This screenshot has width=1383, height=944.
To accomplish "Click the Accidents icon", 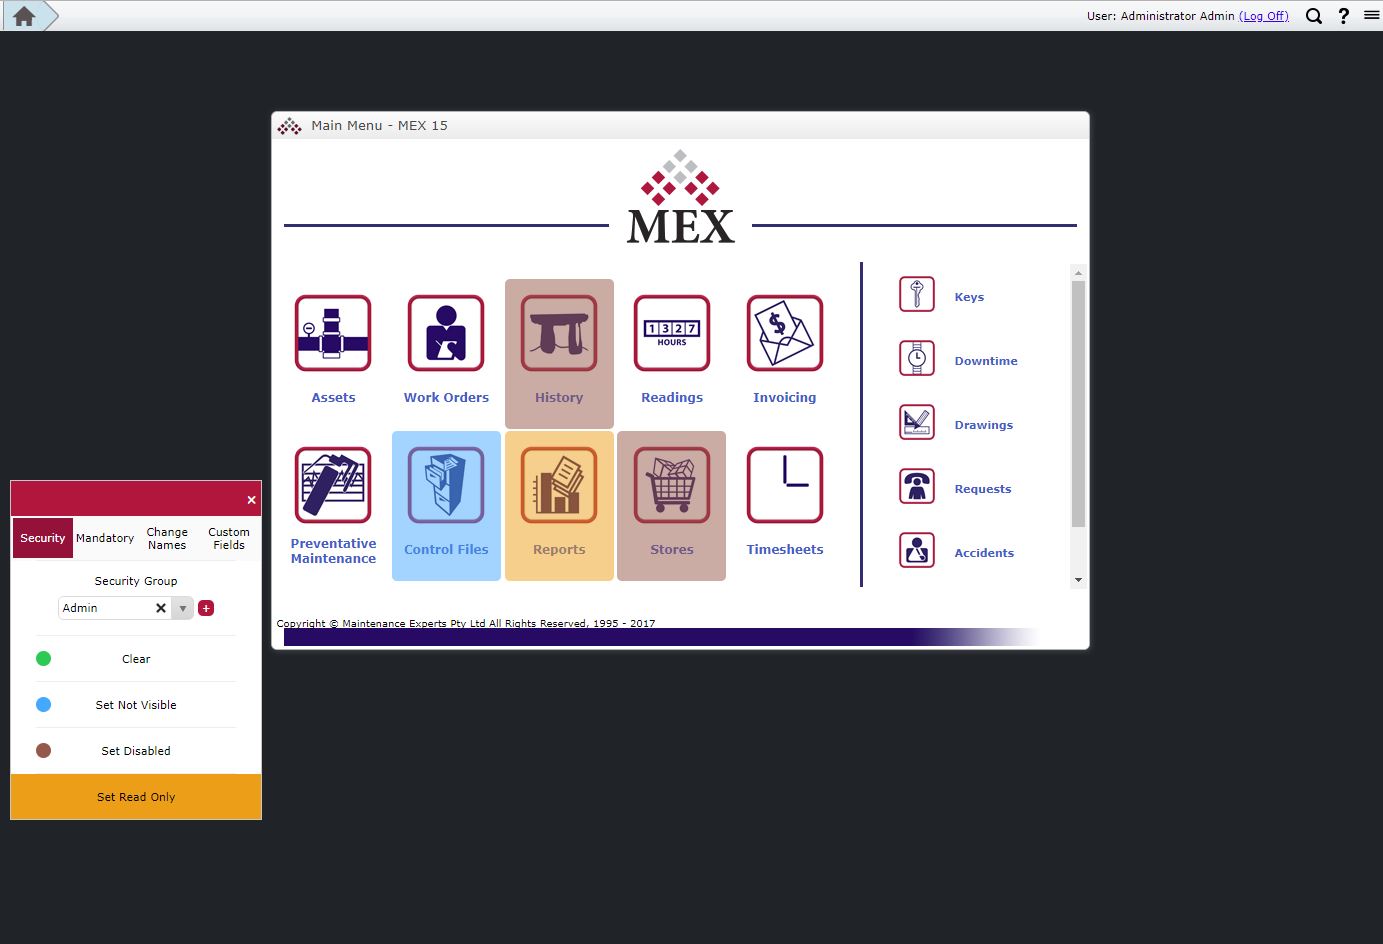I will [917, 551].
